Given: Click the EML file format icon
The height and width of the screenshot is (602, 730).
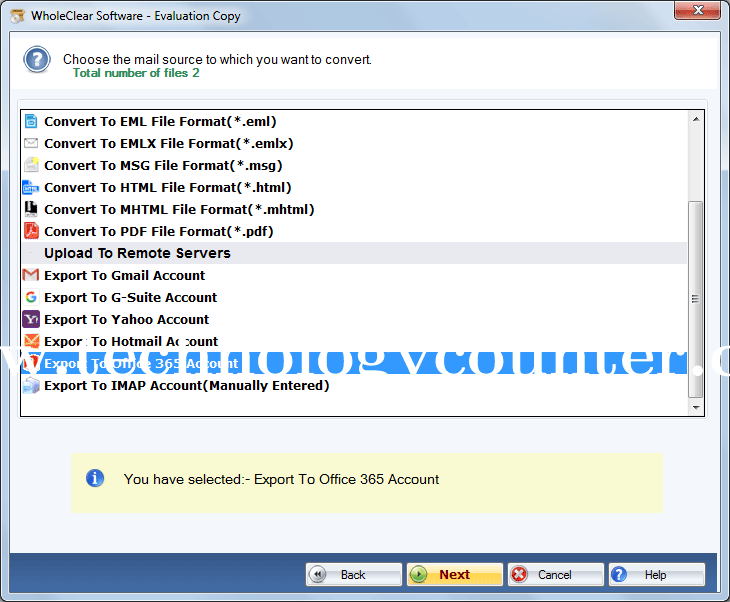Looking at the screenshot, I should 31,121.
